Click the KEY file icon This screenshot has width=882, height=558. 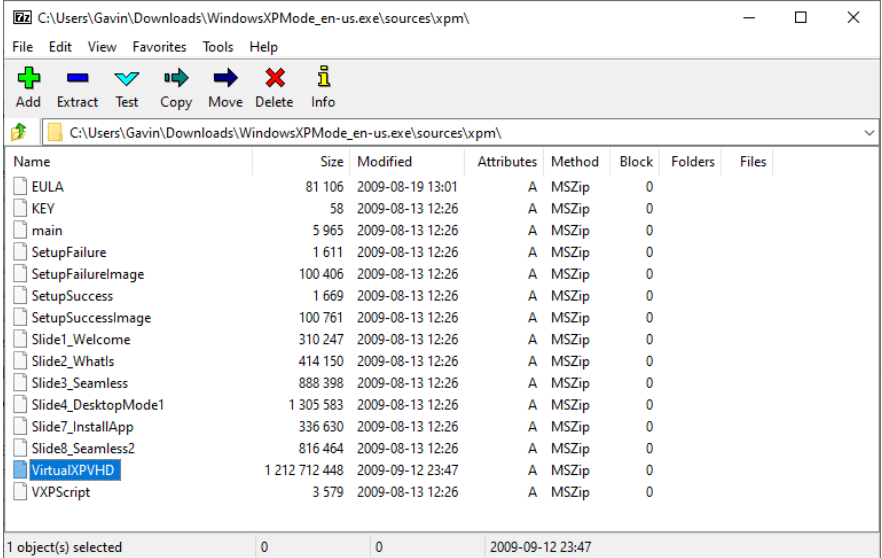click(x=20, y=209)
